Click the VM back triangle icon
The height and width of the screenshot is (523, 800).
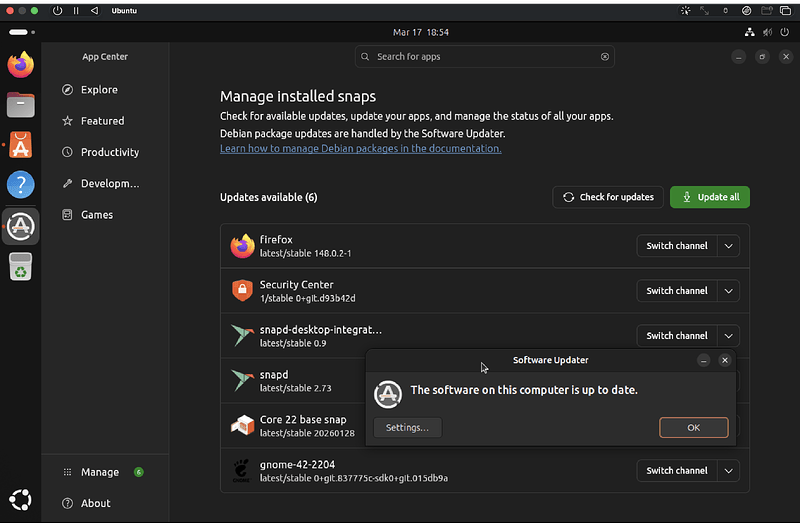pyautogui.click(x=94, y=11)
